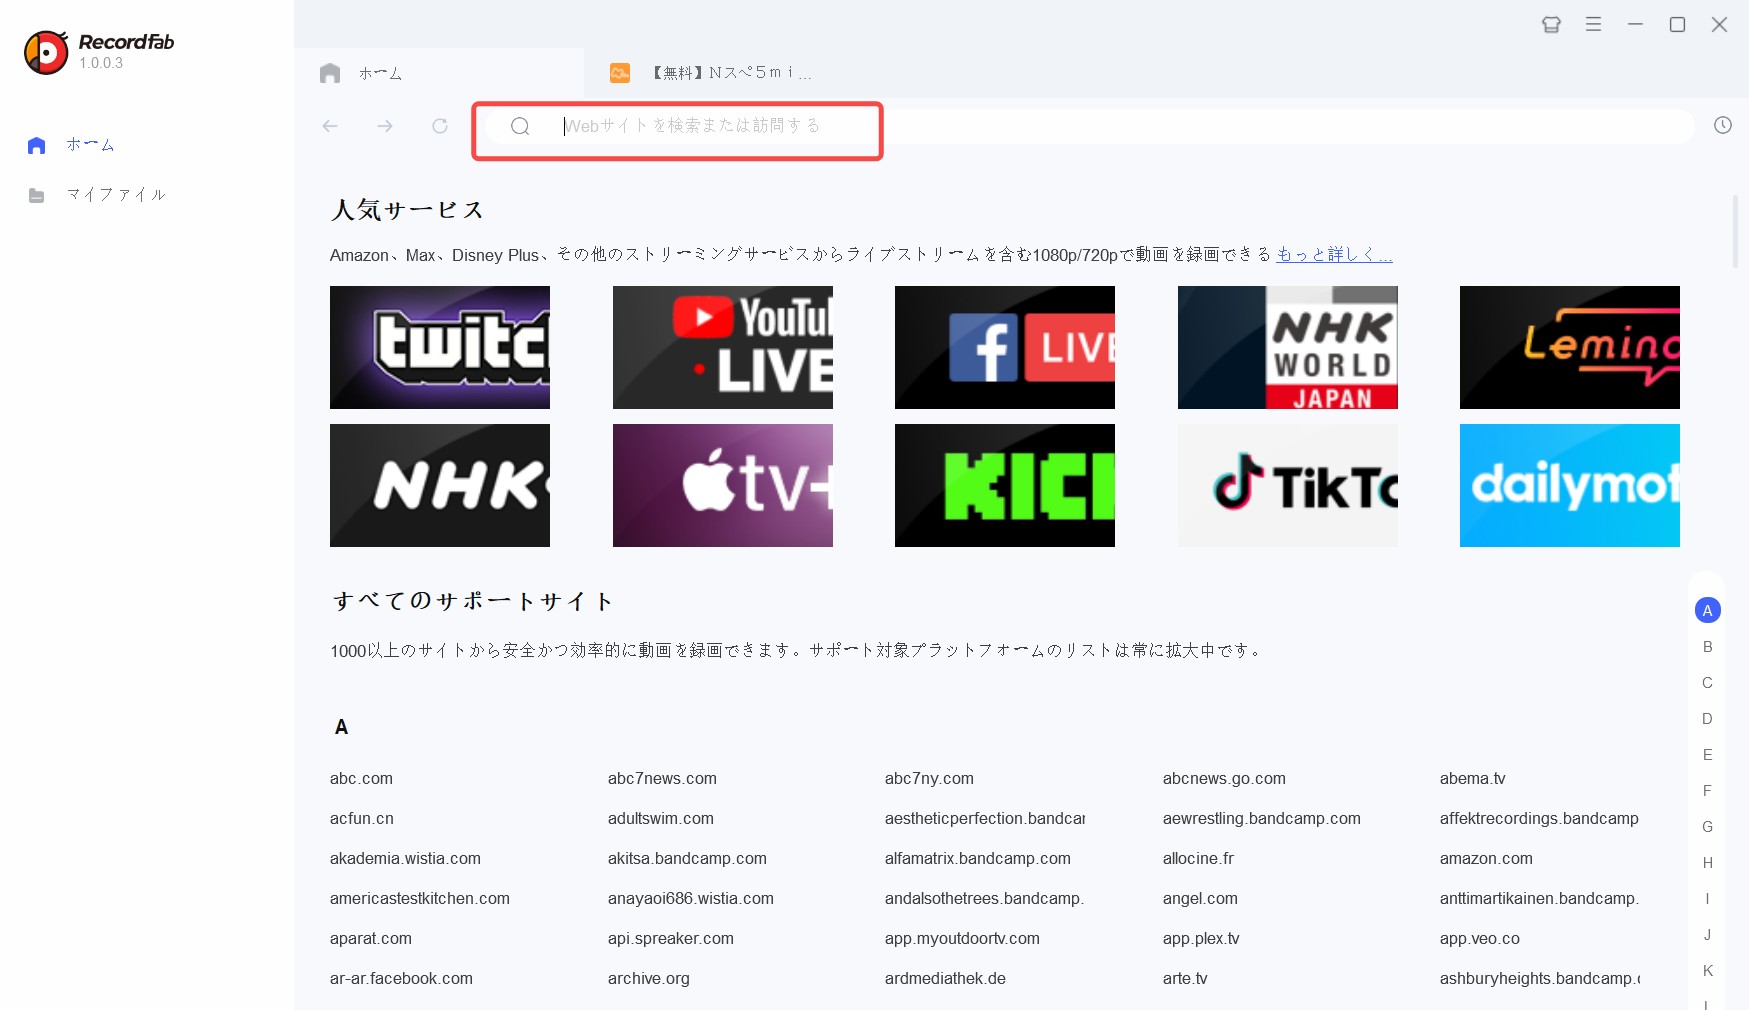The height and width of the screenshot is (1010, 1749).
Task: Open the history clock icon
Action: point(1722,125)
